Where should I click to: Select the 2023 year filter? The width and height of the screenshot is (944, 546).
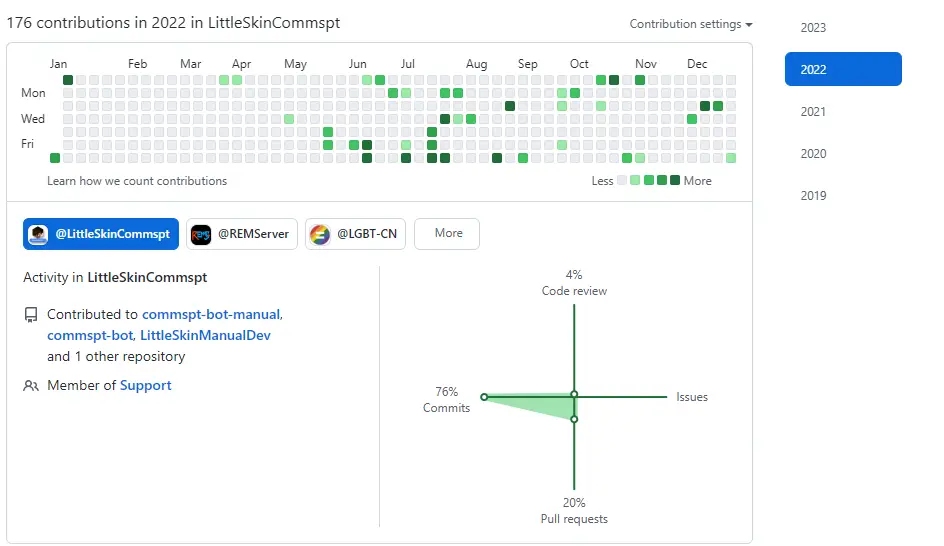coord(813,28)
